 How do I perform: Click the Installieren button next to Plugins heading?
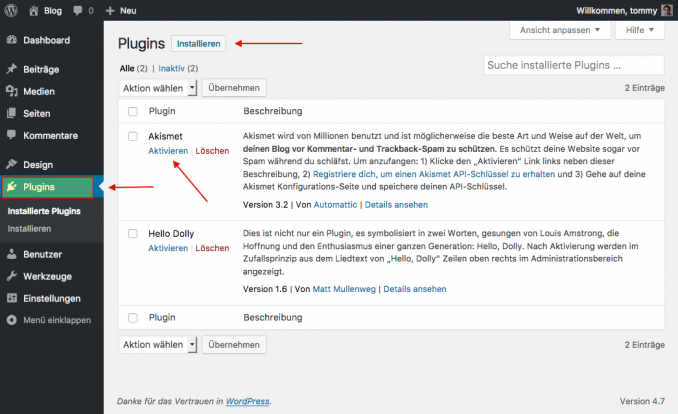click(x=198, y=44)
